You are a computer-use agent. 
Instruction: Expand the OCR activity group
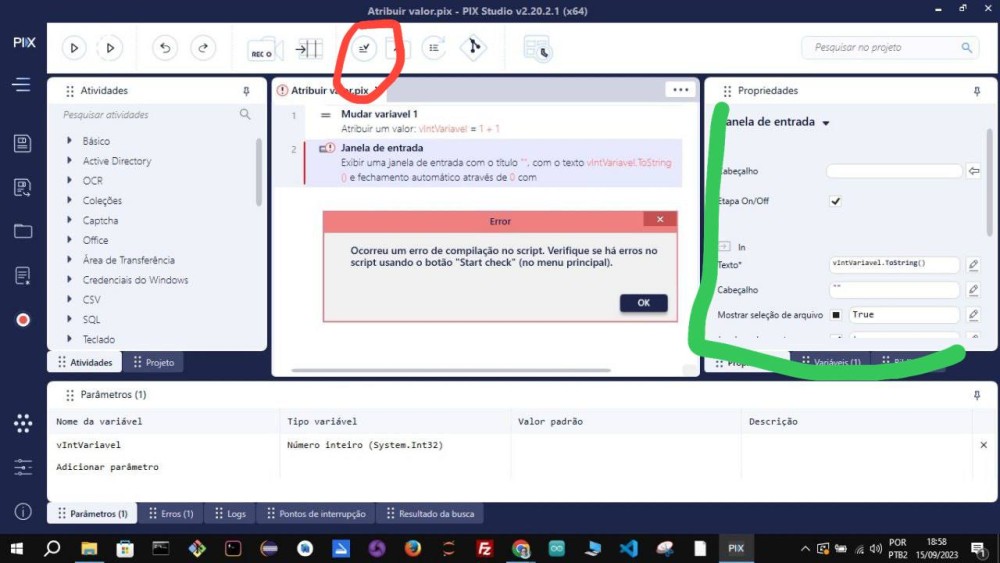pos(70,180)
